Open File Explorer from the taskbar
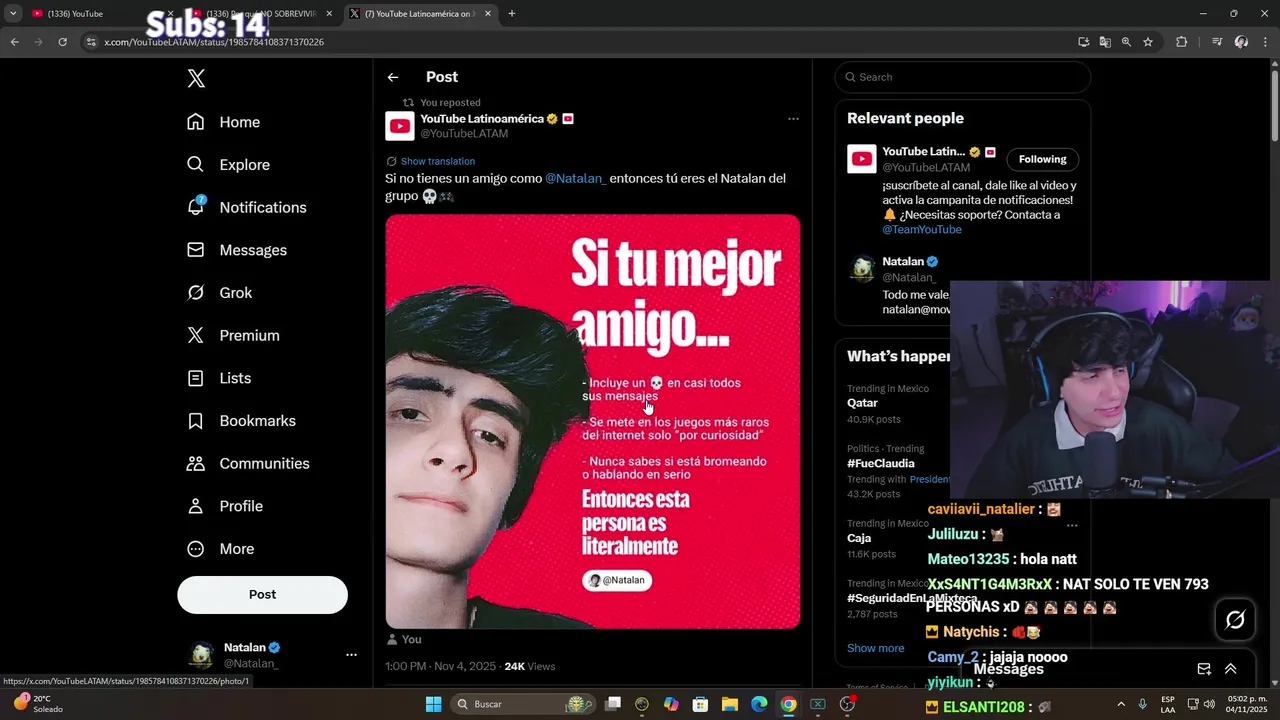Viewport: 1280px width, 720px height. (729, 704)
